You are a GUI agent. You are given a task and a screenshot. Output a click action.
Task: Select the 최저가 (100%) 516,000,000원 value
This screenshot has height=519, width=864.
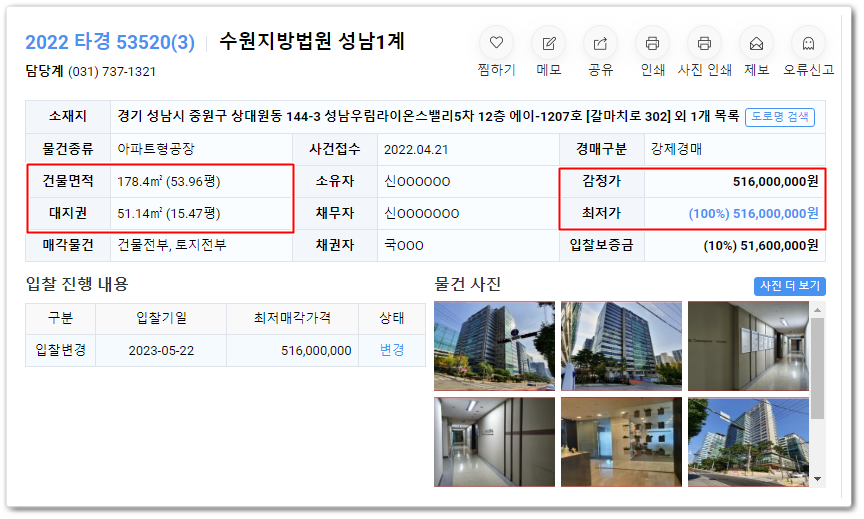tap(753, 213)
